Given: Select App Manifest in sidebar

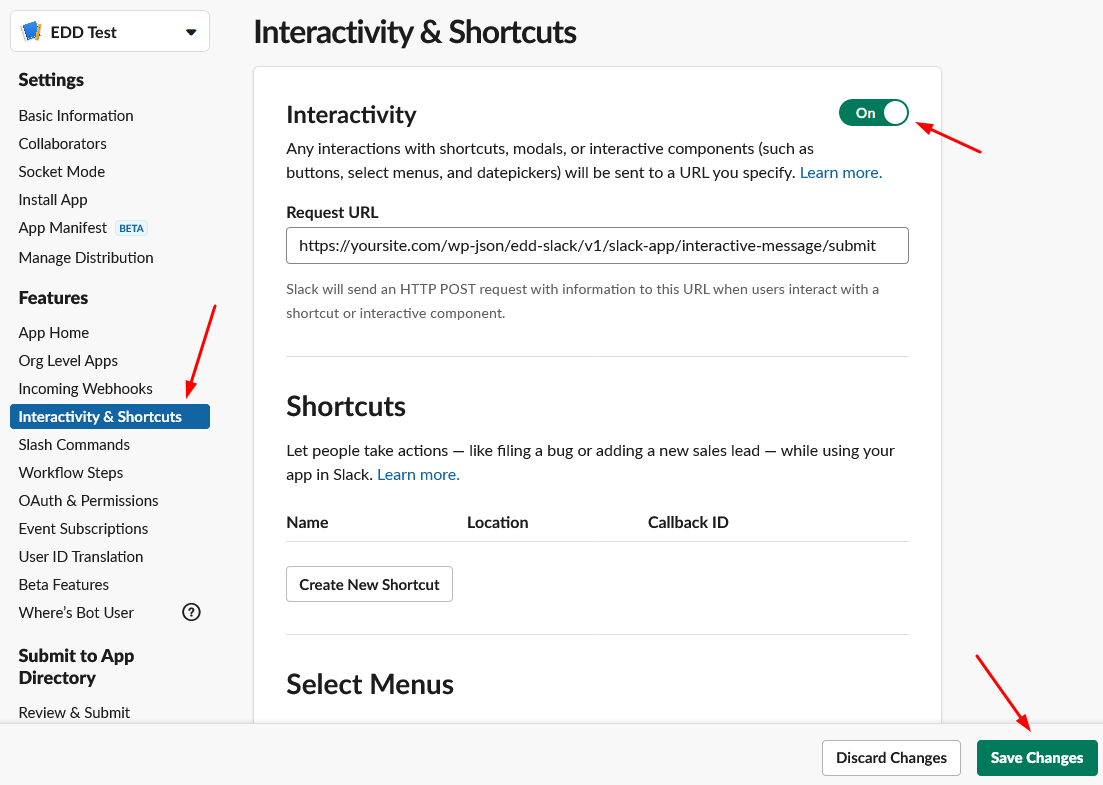Looking at the screenshot, I should click(x=63, y=228).
